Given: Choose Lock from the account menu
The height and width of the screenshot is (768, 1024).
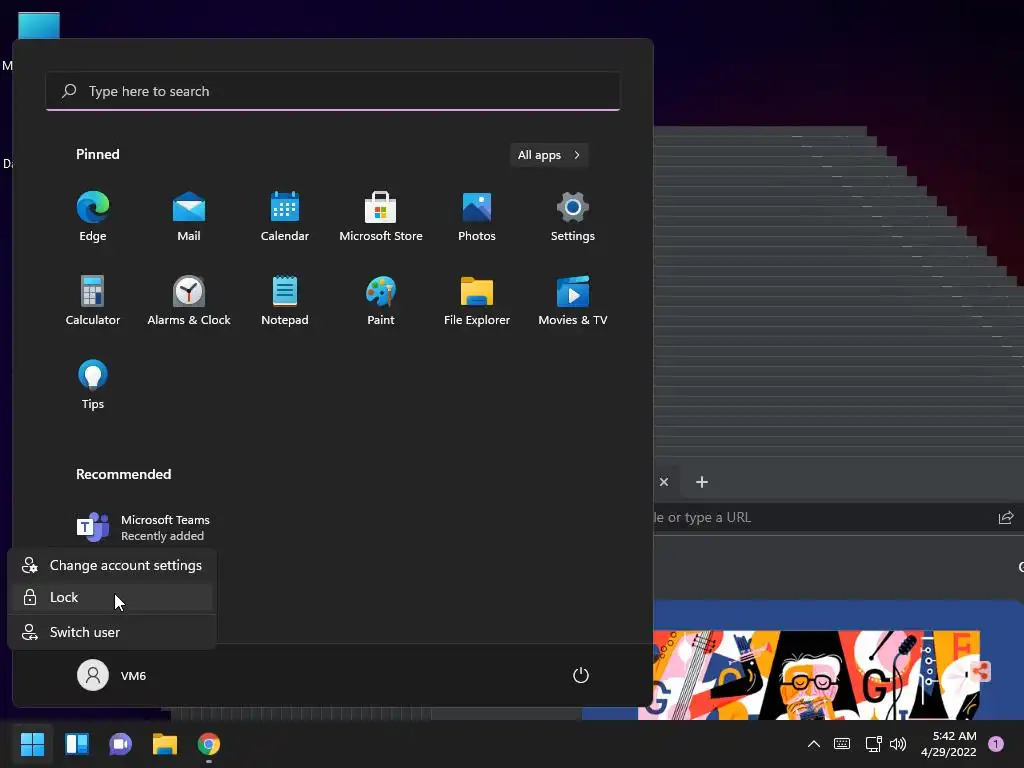Looking at the screenshot, I should click(112, 598).
